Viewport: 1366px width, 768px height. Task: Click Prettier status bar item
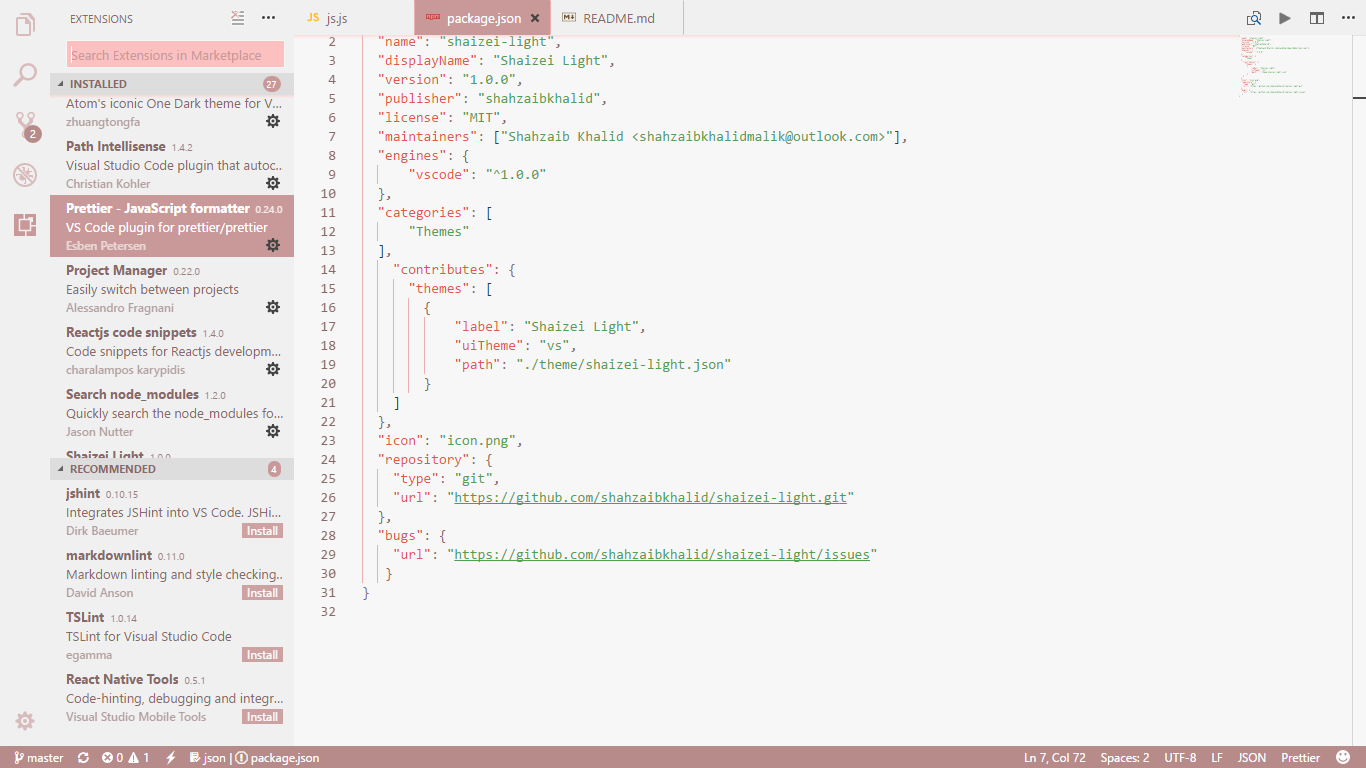tap(1301, 758)
